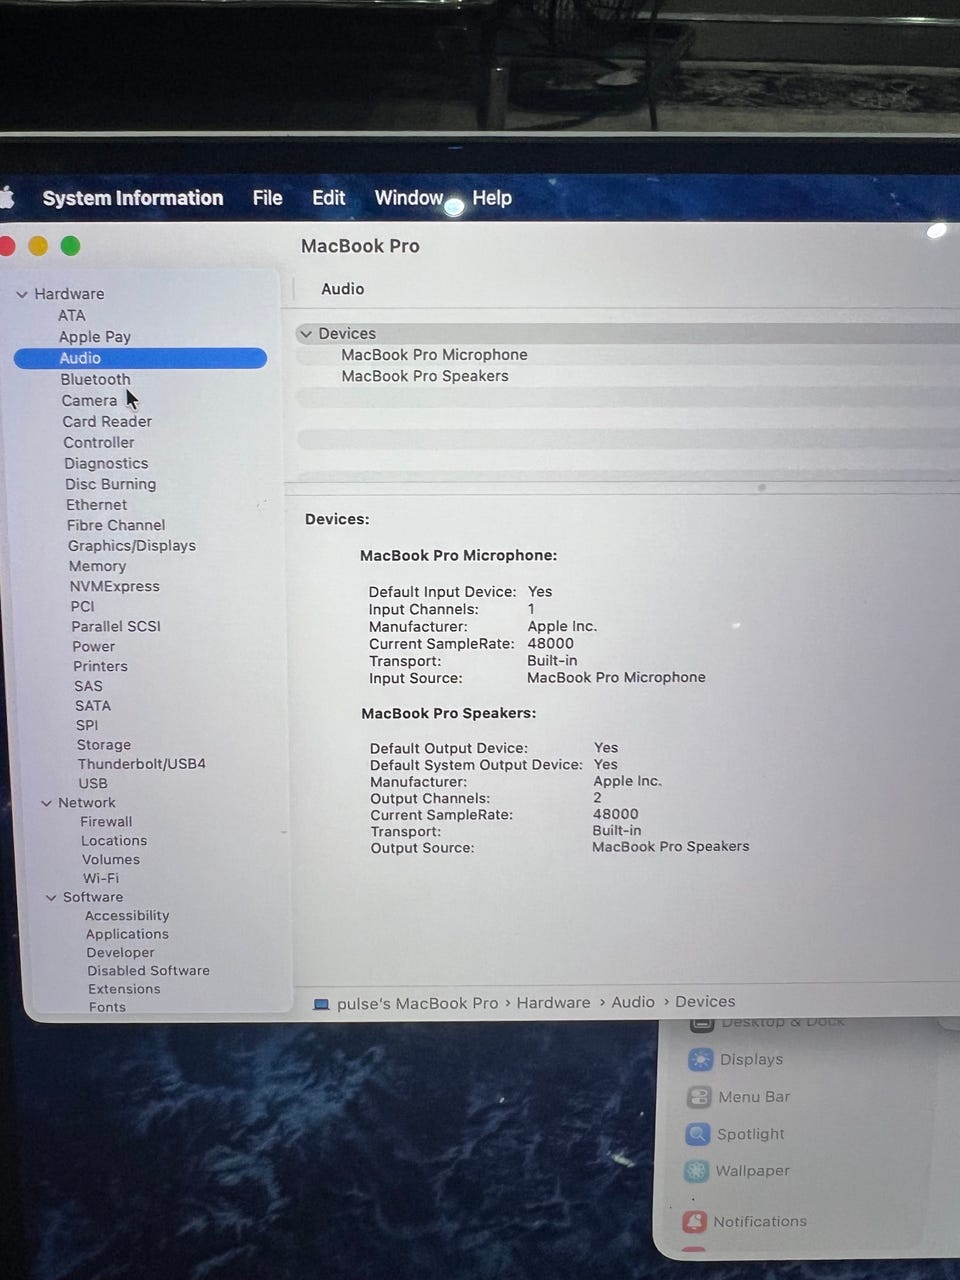Open the System Information menu
Image resolution: width=960 pixels, height=1280 pixels.
pos(133,198)
